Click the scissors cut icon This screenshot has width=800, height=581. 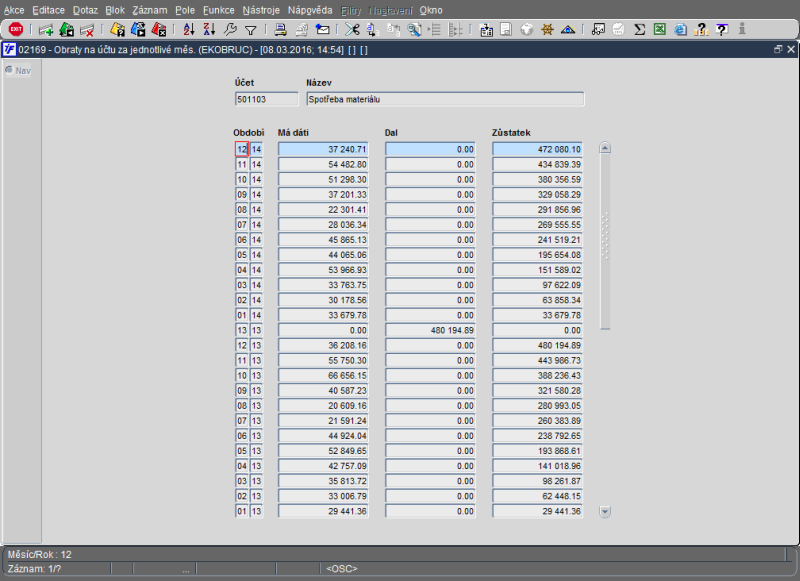point(352,29)
